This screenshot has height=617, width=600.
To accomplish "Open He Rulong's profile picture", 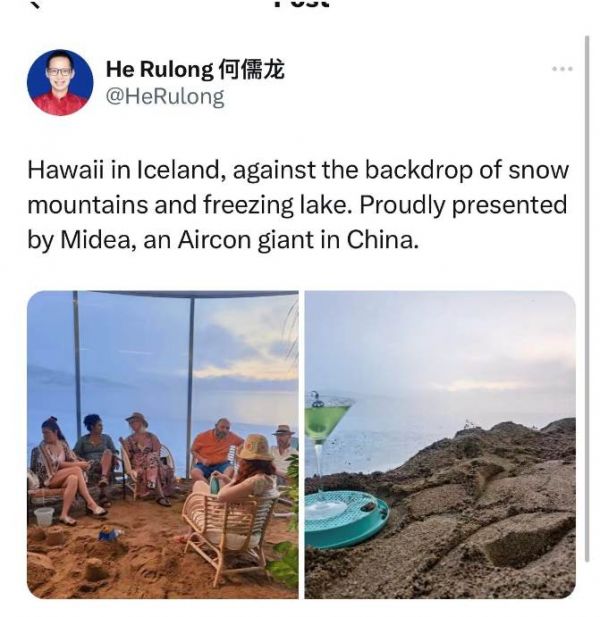I will [60, 82].
